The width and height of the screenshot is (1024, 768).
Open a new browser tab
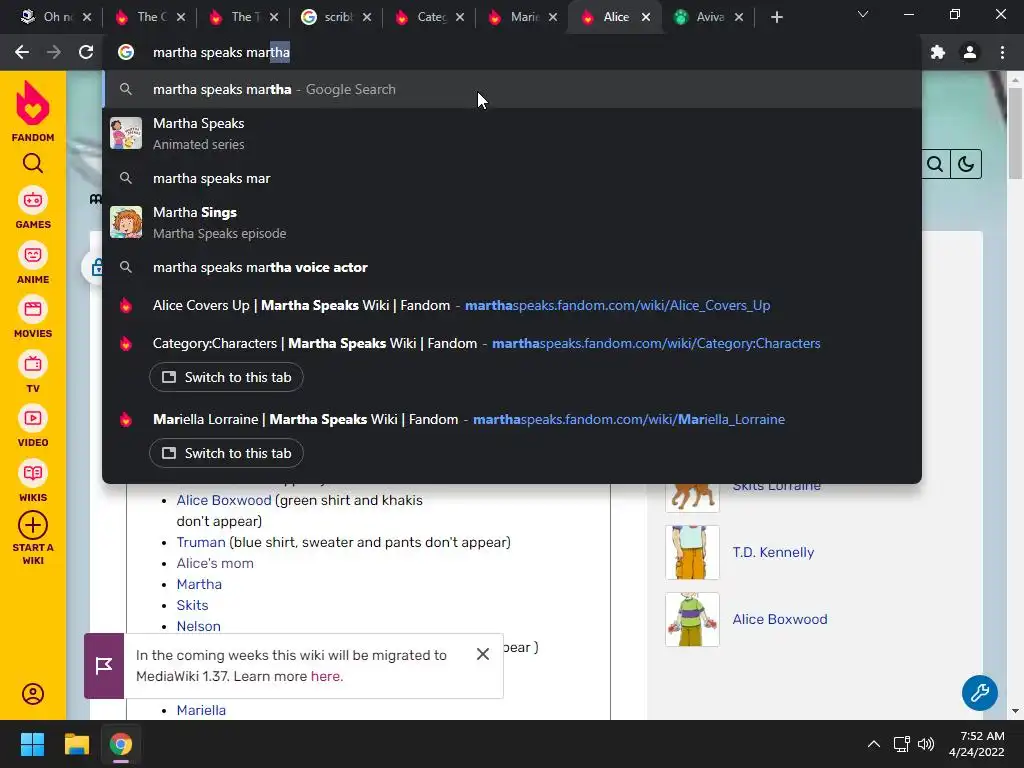click(x=776, y=17)
